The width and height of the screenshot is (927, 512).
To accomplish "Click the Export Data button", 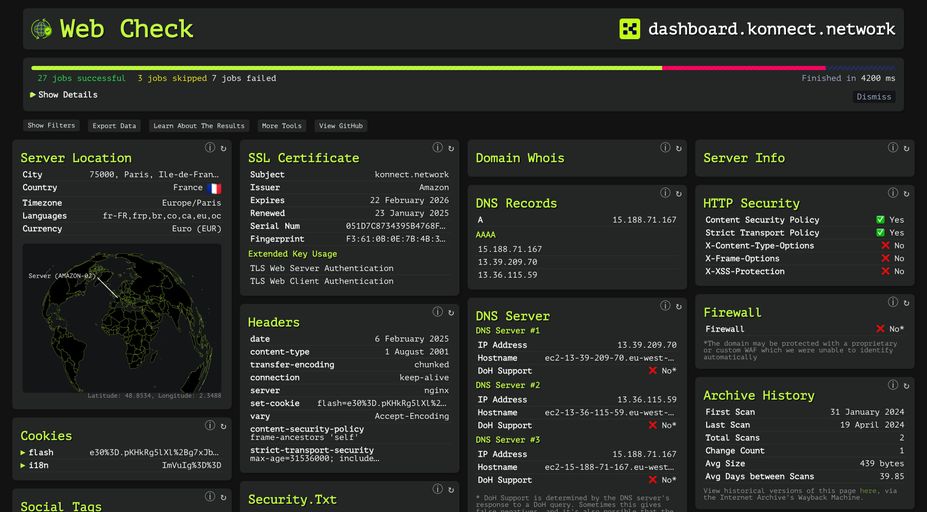I will point(114,126).
